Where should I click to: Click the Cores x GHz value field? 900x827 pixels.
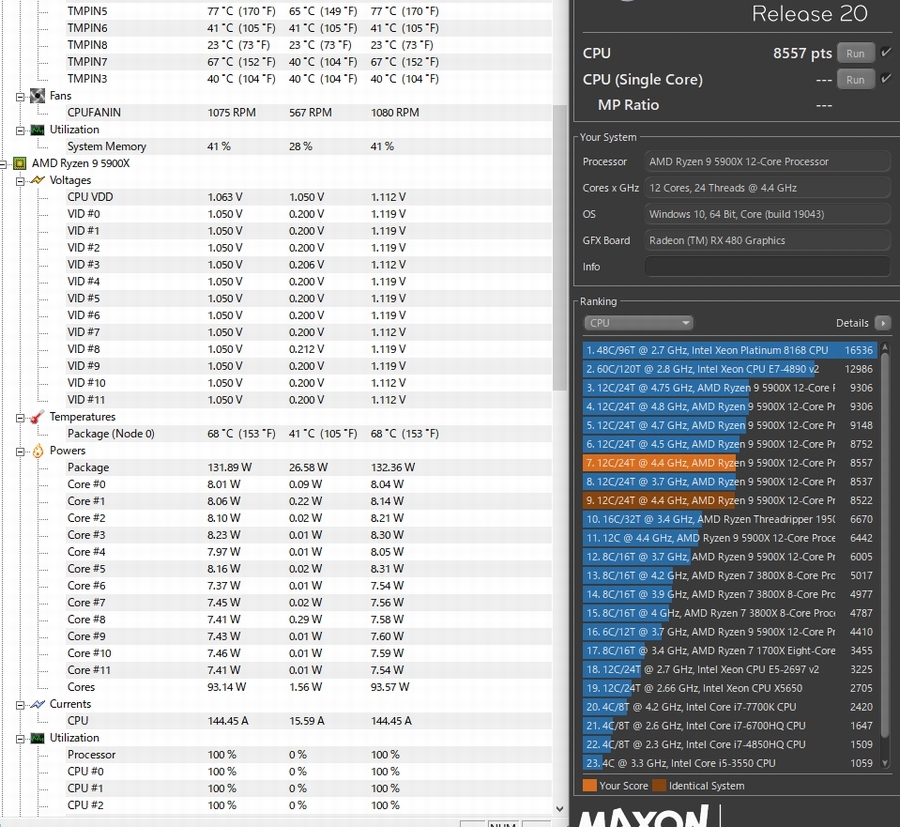tap(767, 188)
